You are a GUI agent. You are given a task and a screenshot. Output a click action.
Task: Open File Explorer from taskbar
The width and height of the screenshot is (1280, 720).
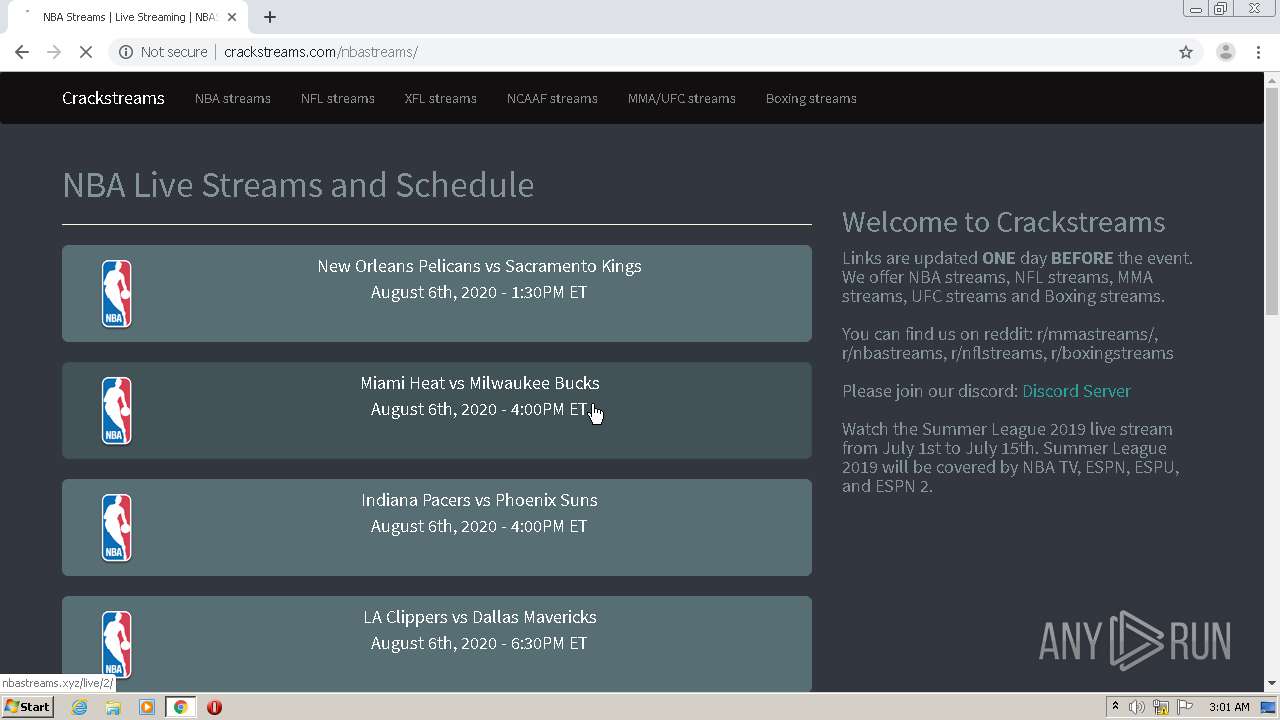point(113,707)
